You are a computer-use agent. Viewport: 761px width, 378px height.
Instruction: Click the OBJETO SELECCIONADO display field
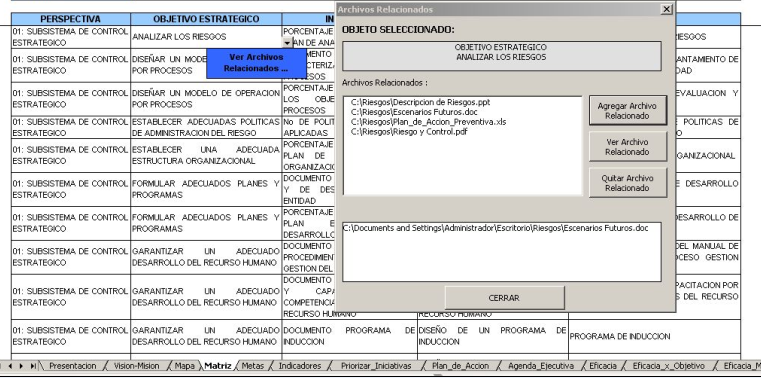[x=502, y=56]
